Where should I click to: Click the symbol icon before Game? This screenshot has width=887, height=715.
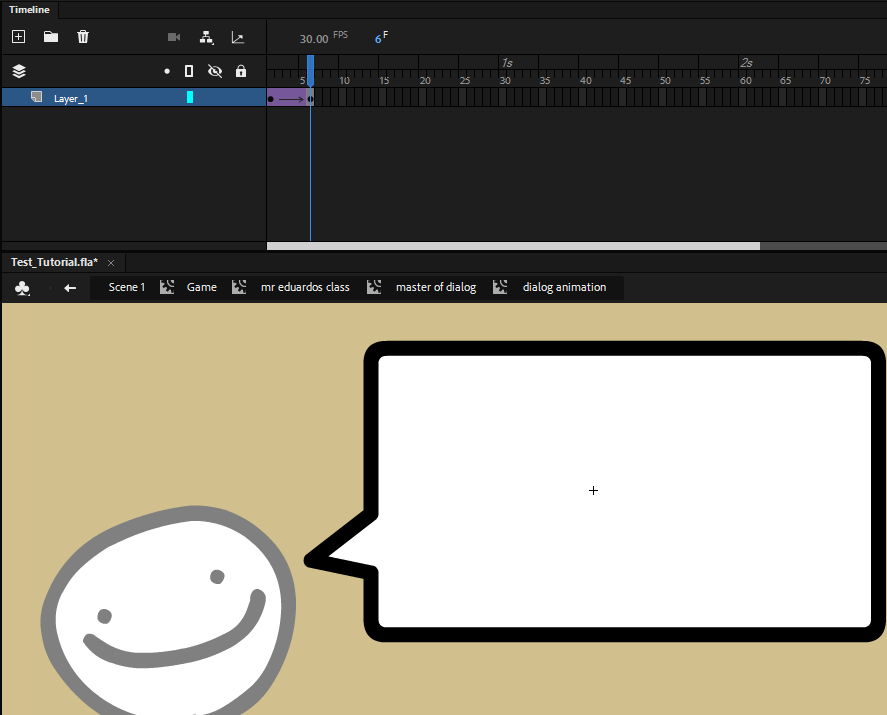[x=167, y=287]
